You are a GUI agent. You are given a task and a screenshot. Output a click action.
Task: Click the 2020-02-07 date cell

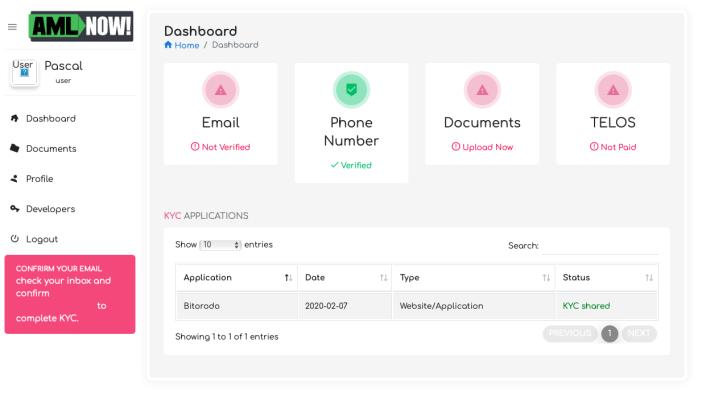(345, 306)
